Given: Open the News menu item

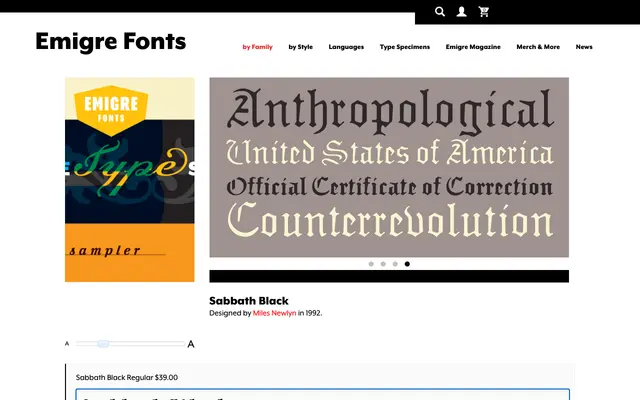Looking at the screenshot, I should click(584, 47).
